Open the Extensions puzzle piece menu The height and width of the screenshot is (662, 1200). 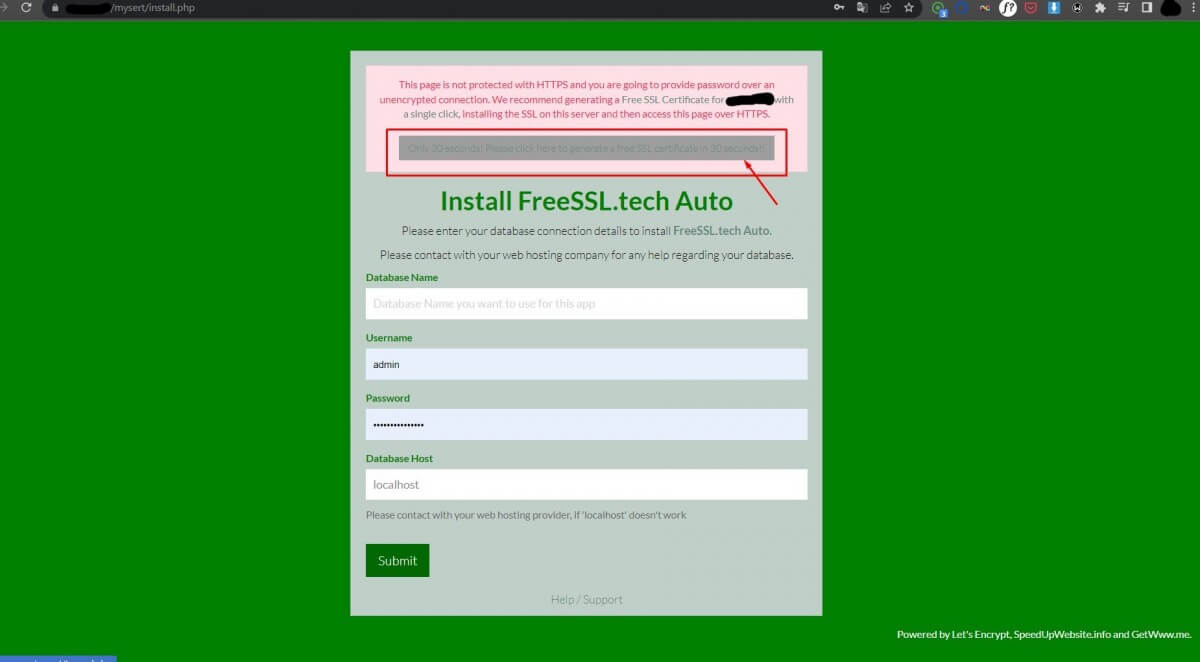[1100, 8]
